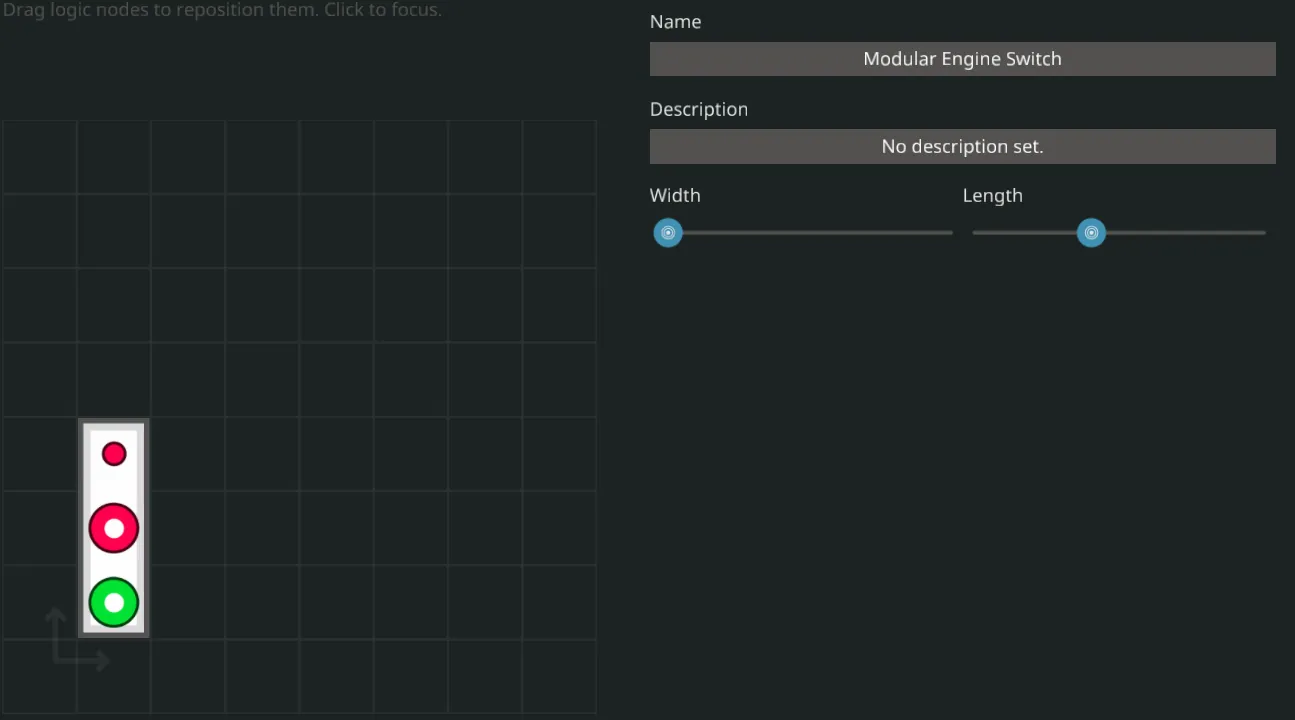Click the bottom-right cell of the grid
The height and width of the screenshot is (720, 1295).
pos(559,676)
